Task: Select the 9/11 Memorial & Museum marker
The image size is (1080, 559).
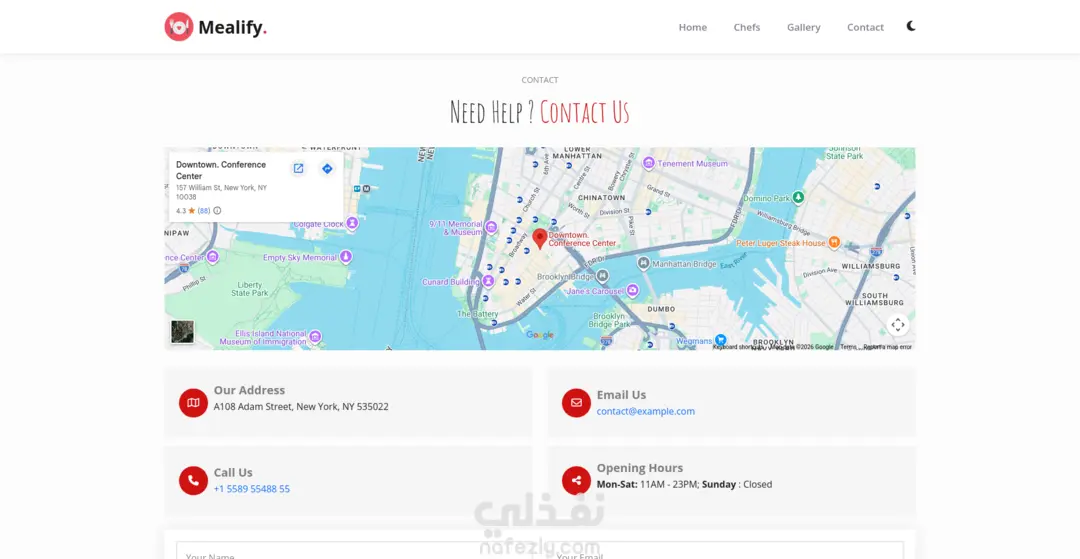Action: pyautogui.click(x=491, y=227)
